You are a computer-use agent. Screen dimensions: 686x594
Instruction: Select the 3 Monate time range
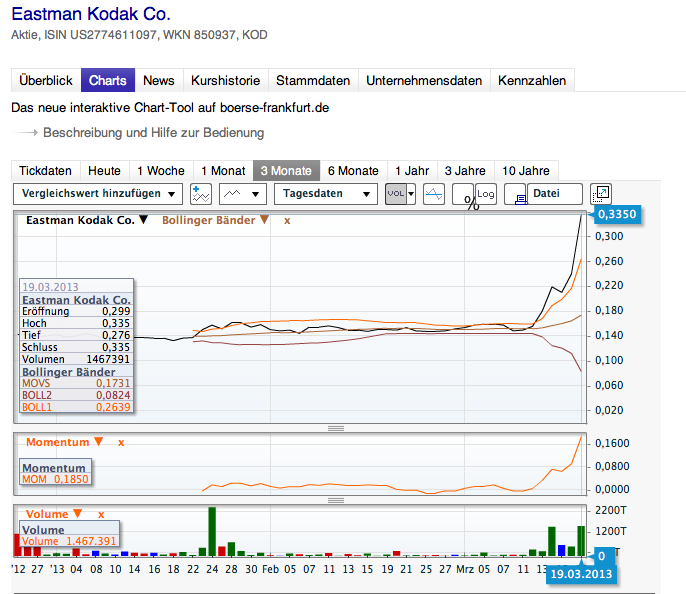coord(286,171)
